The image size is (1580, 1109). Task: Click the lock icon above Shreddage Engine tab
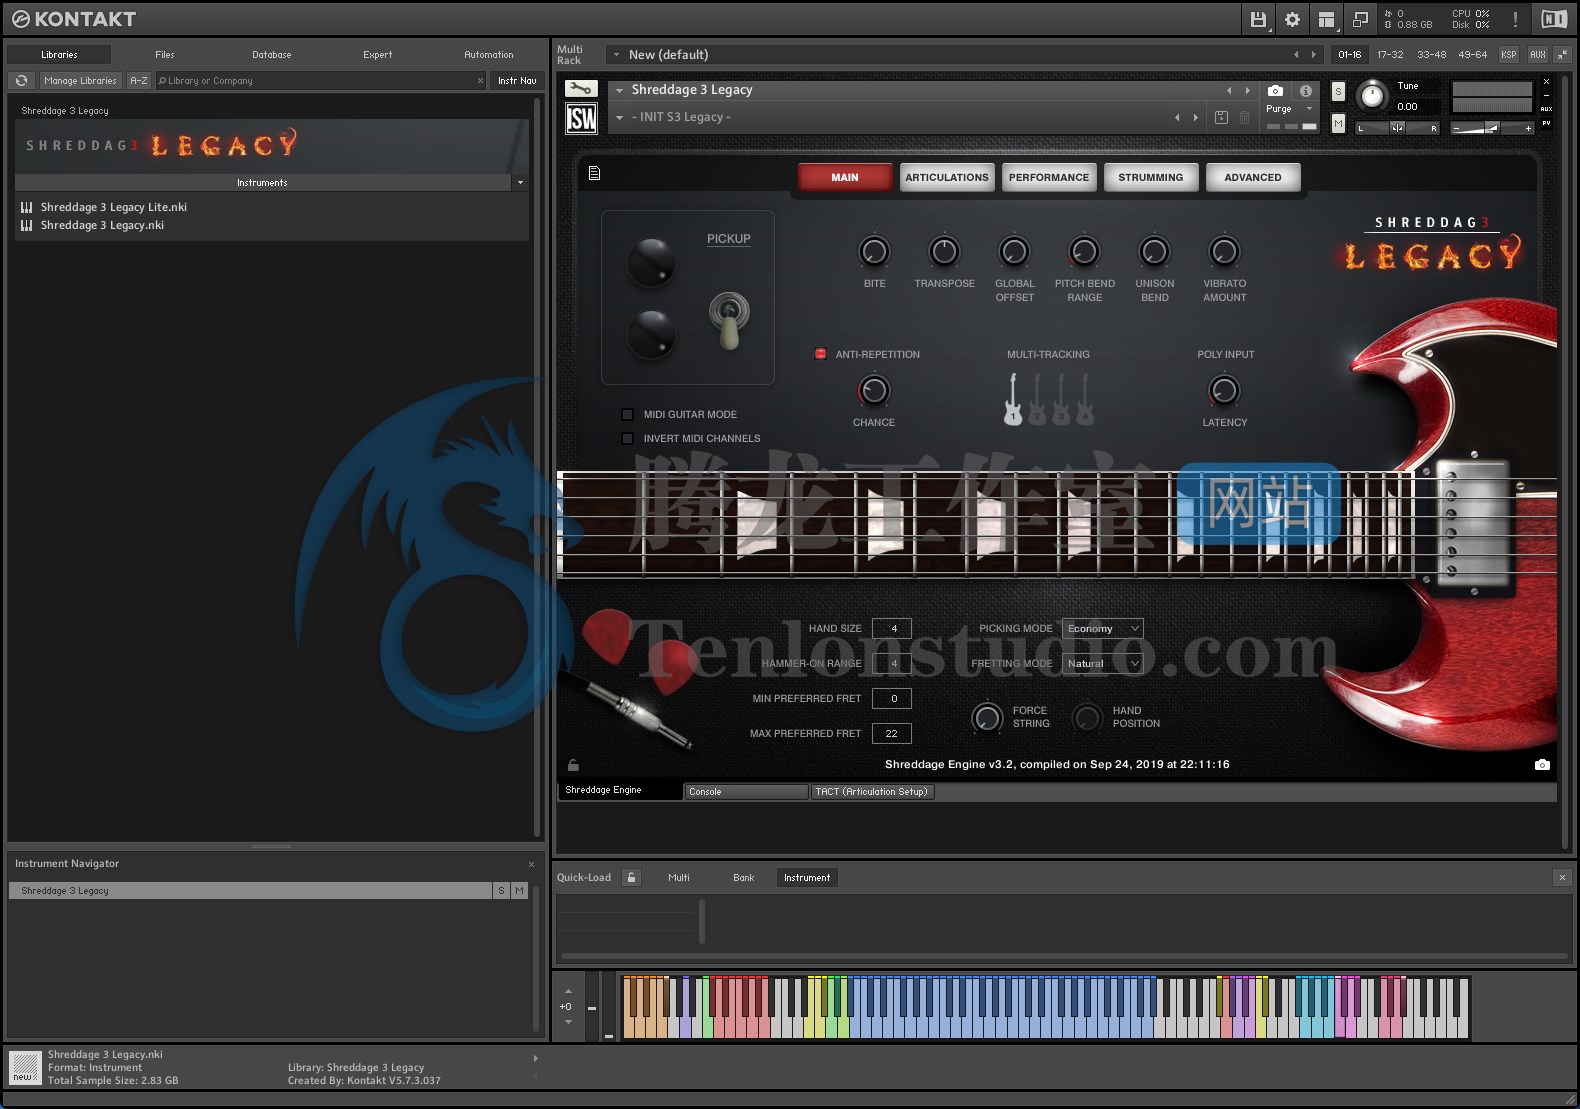pyautogui.click(x=573, y=765)
